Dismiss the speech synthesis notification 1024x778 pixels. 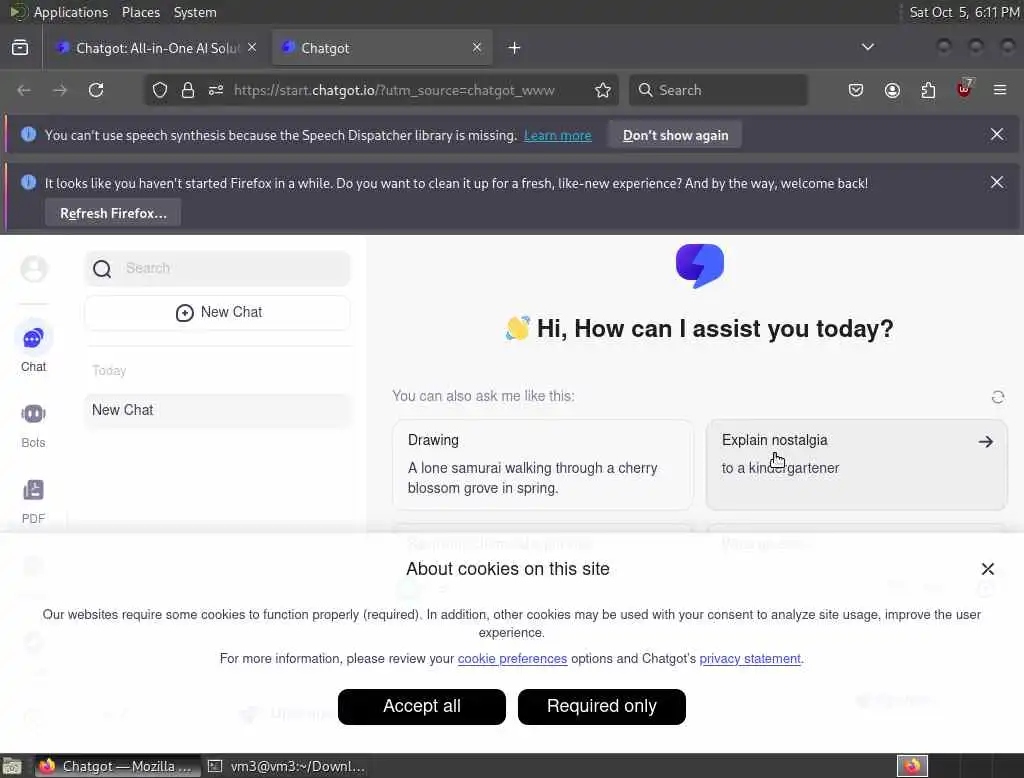(997, 134)
